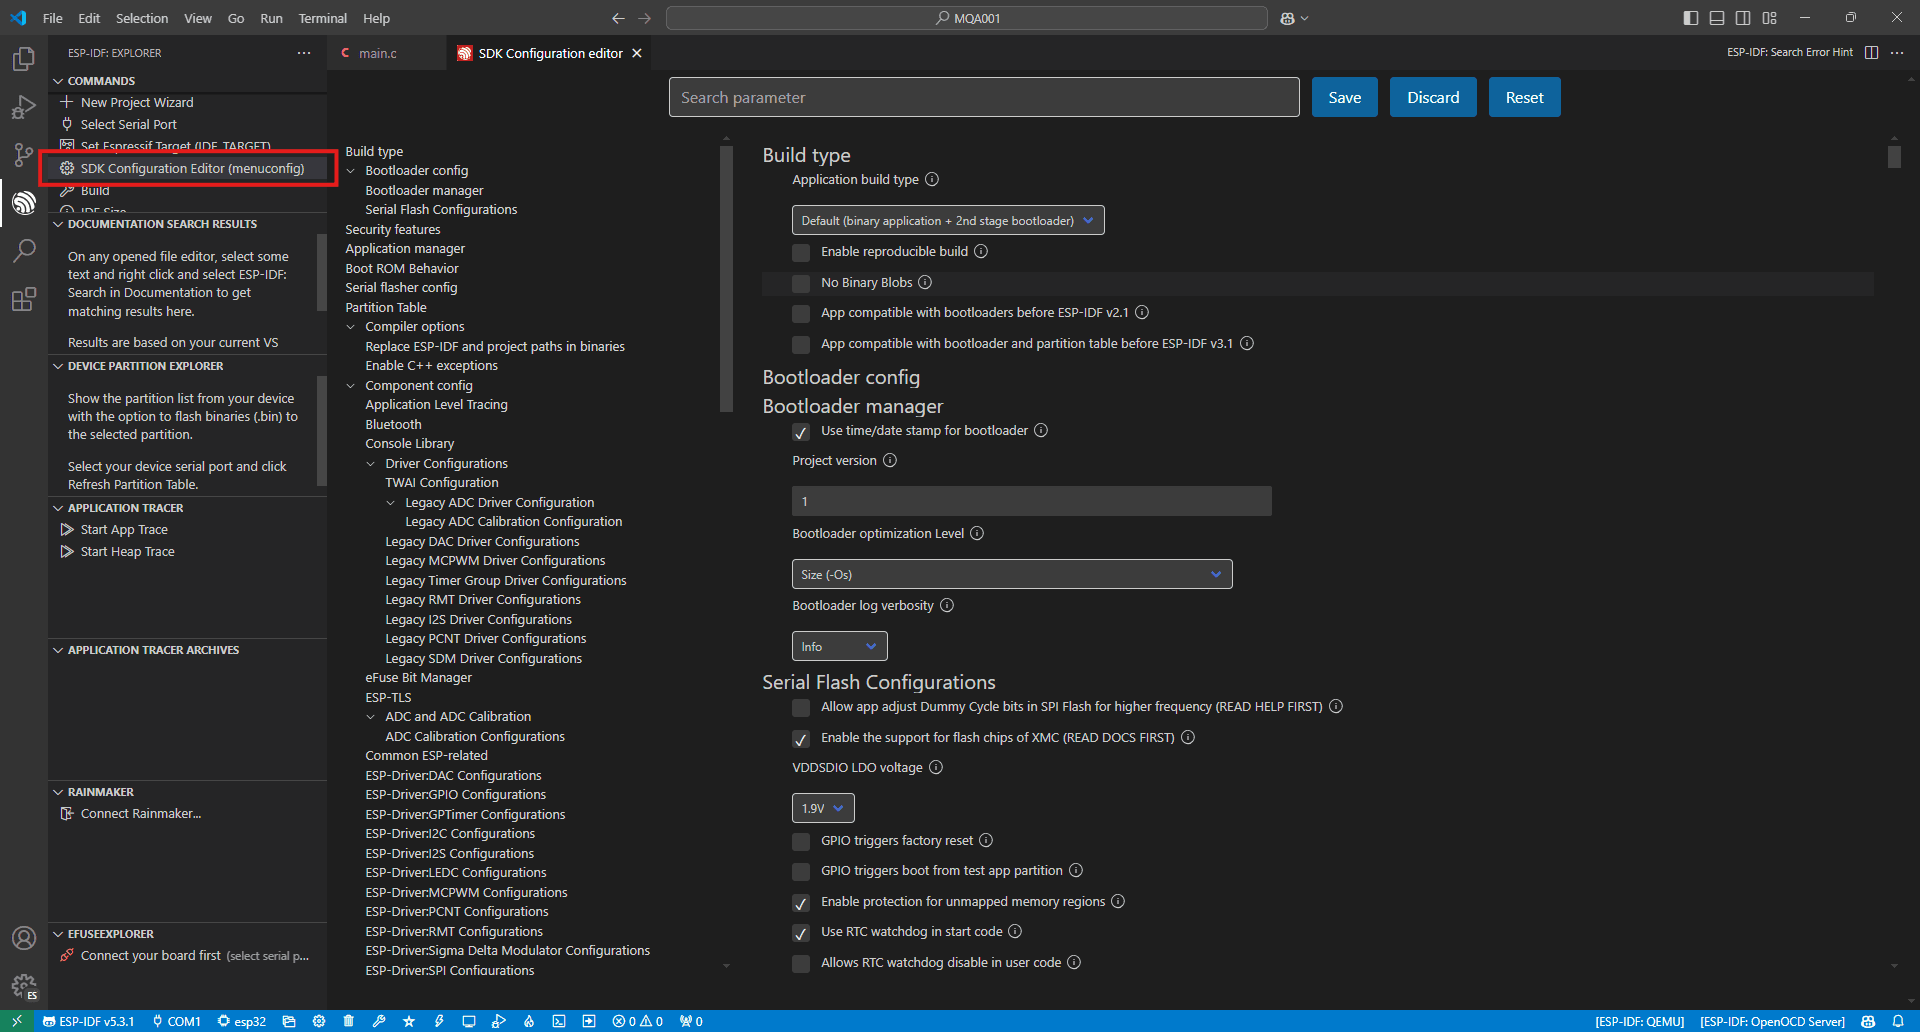Click the project folder icon in status bar
The image size is (1920, 1032).
coord(289,1021)
